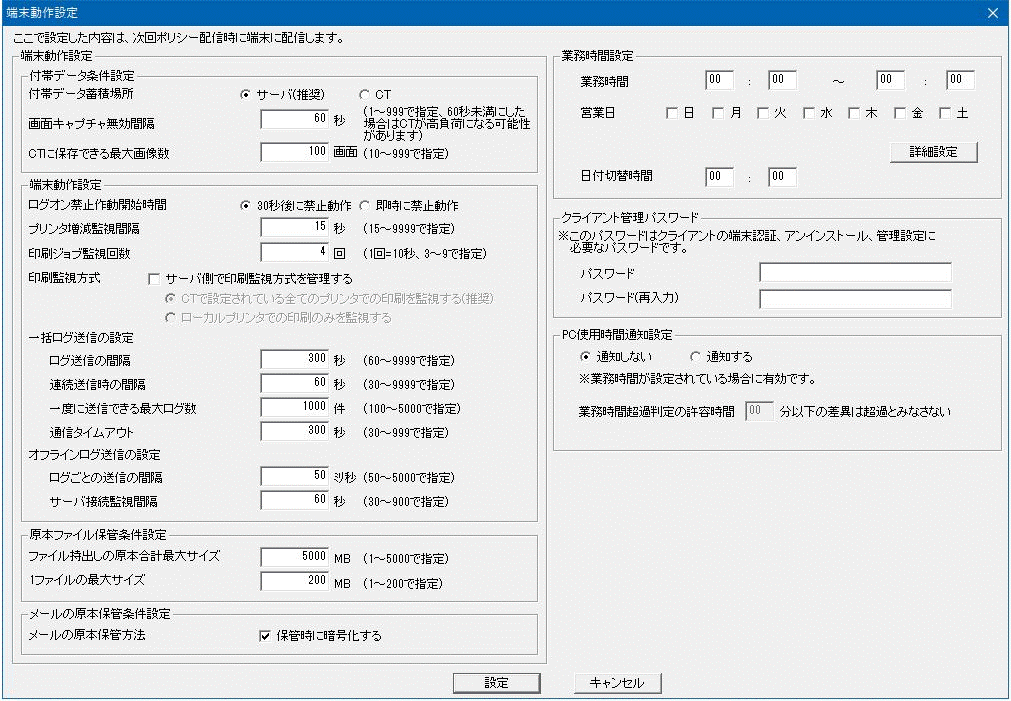Tick the 日 business day checkbox
This screenshot has height=701, width=1011.
672,114
